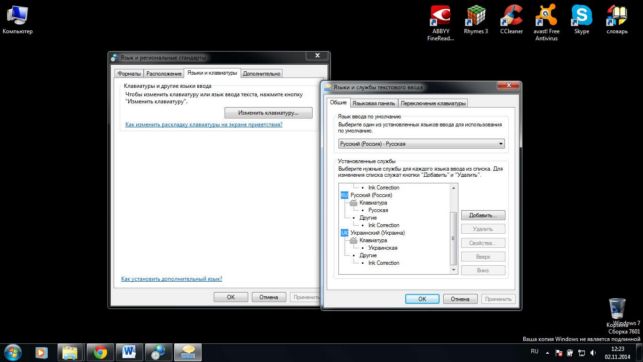Open default input language dropdown
This screenshot has height=362, width=643.
(x=421, y=144)
